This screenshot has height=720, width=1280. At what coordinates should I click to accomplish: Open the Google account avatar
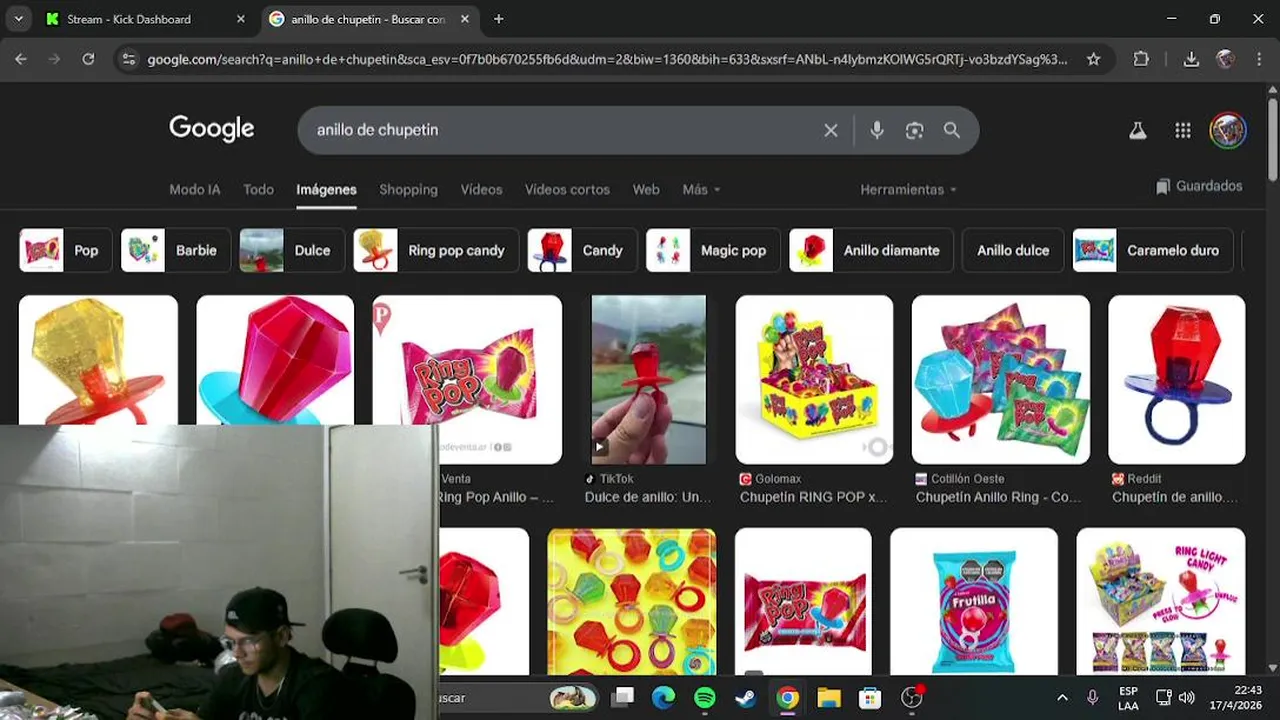tap(1227, 130)
